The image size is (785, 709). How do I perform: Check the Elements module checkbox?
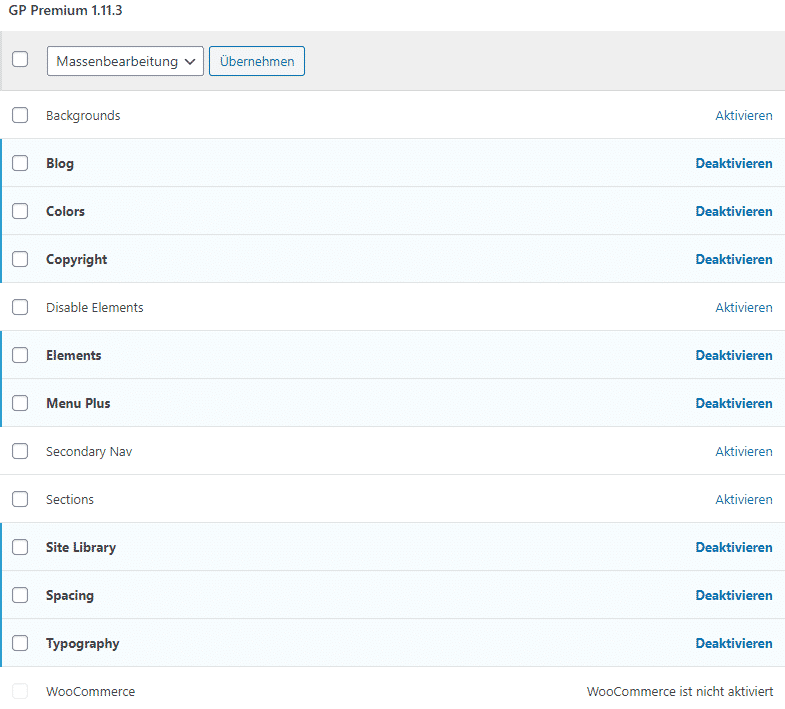pyautogui.click(x=20, y=356)
